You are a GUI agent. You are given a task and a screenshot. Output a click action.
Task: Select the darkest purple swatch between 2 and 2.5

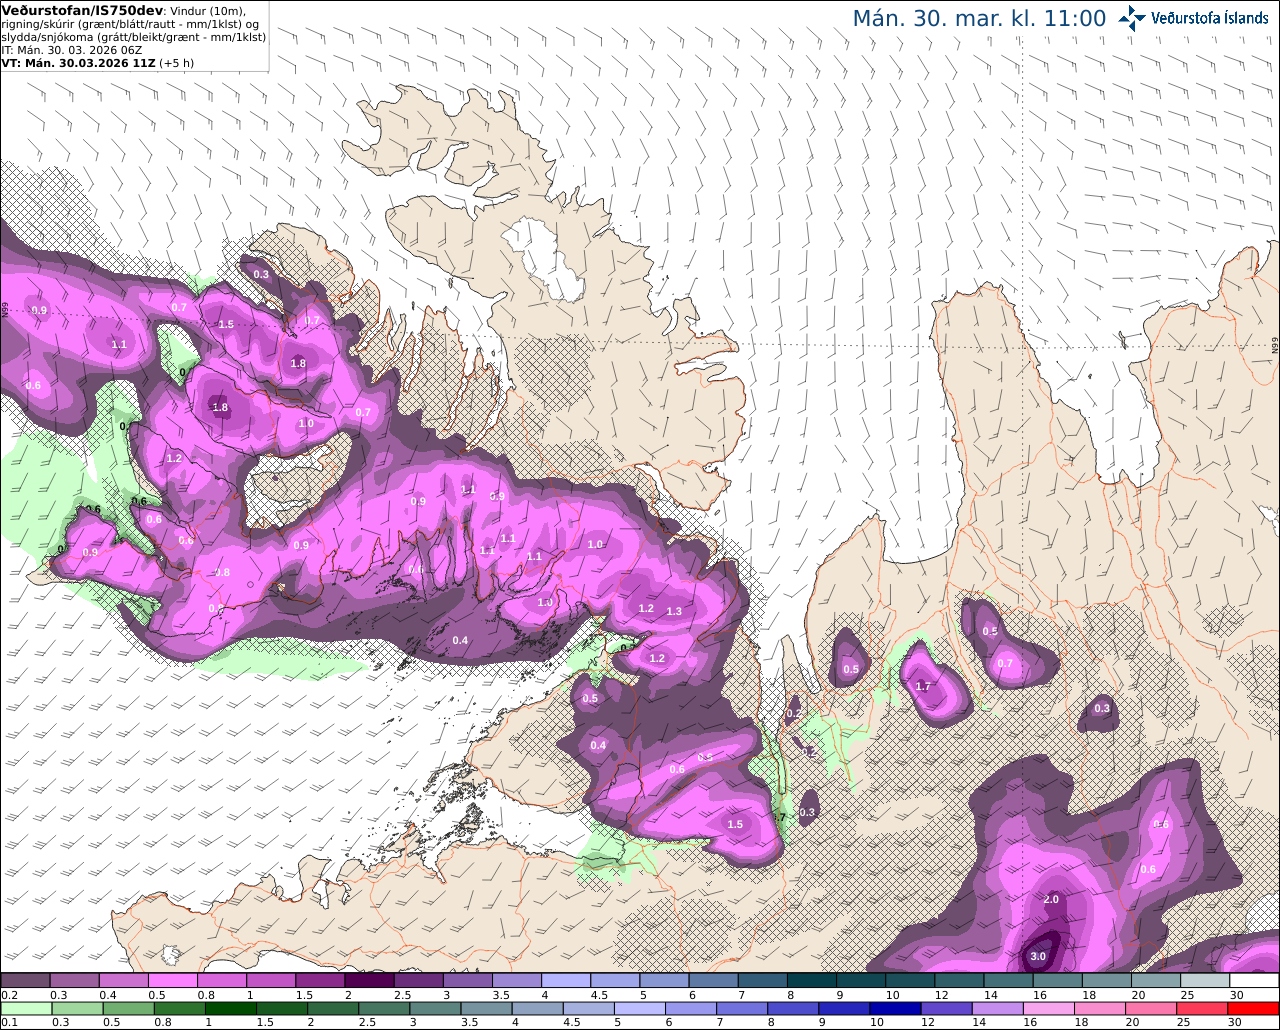[369, 981]
